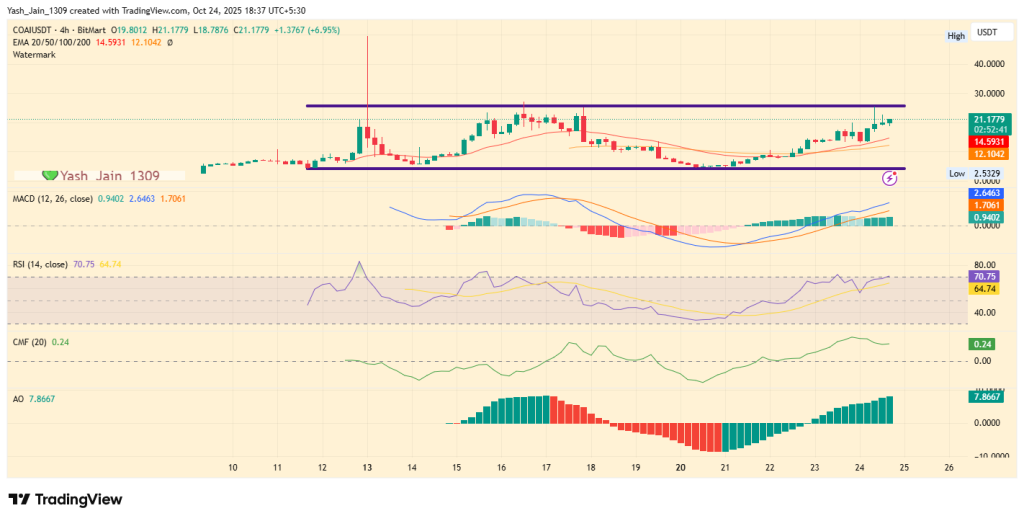Screen dimensions: 1024x521
Task: Select the lower purple support line
Action: (x=600, y=168)
